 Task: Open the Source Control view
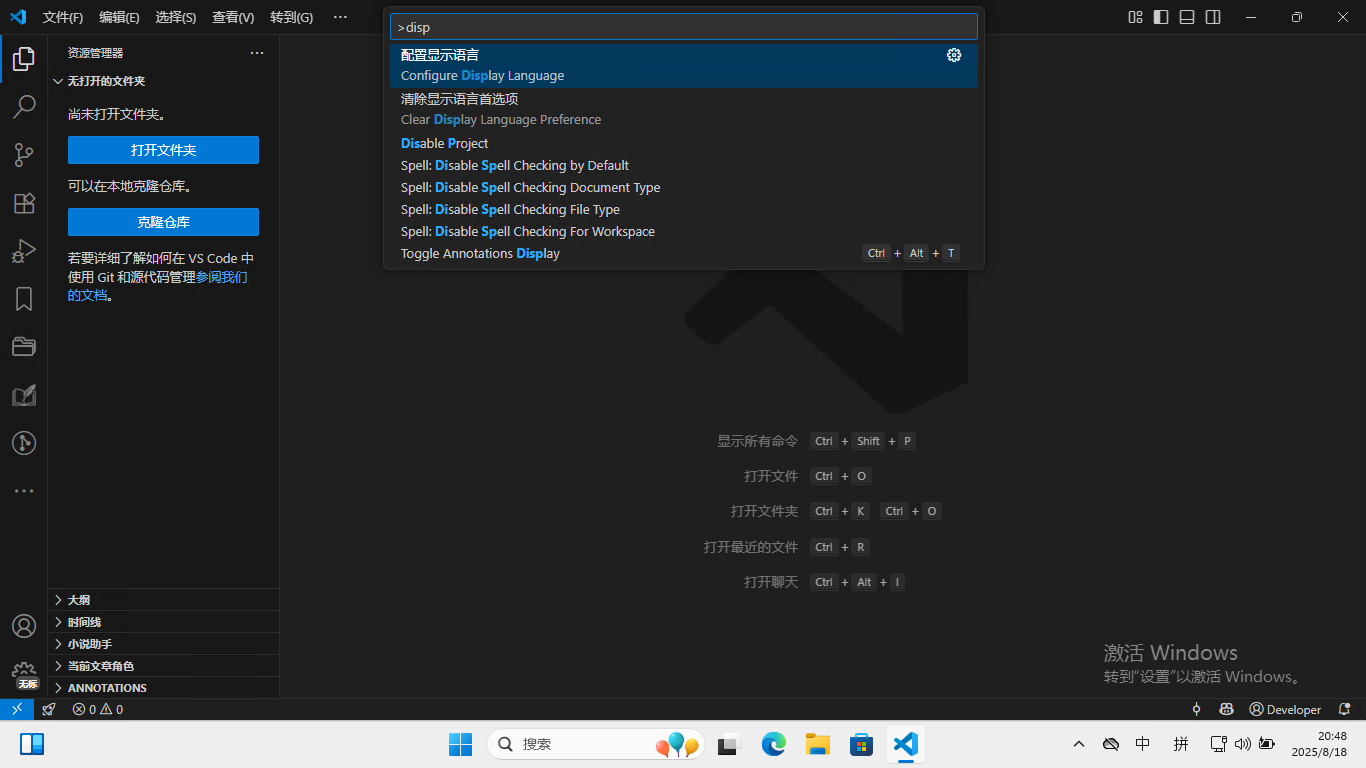pyautogui.click(x=24, y=154)
